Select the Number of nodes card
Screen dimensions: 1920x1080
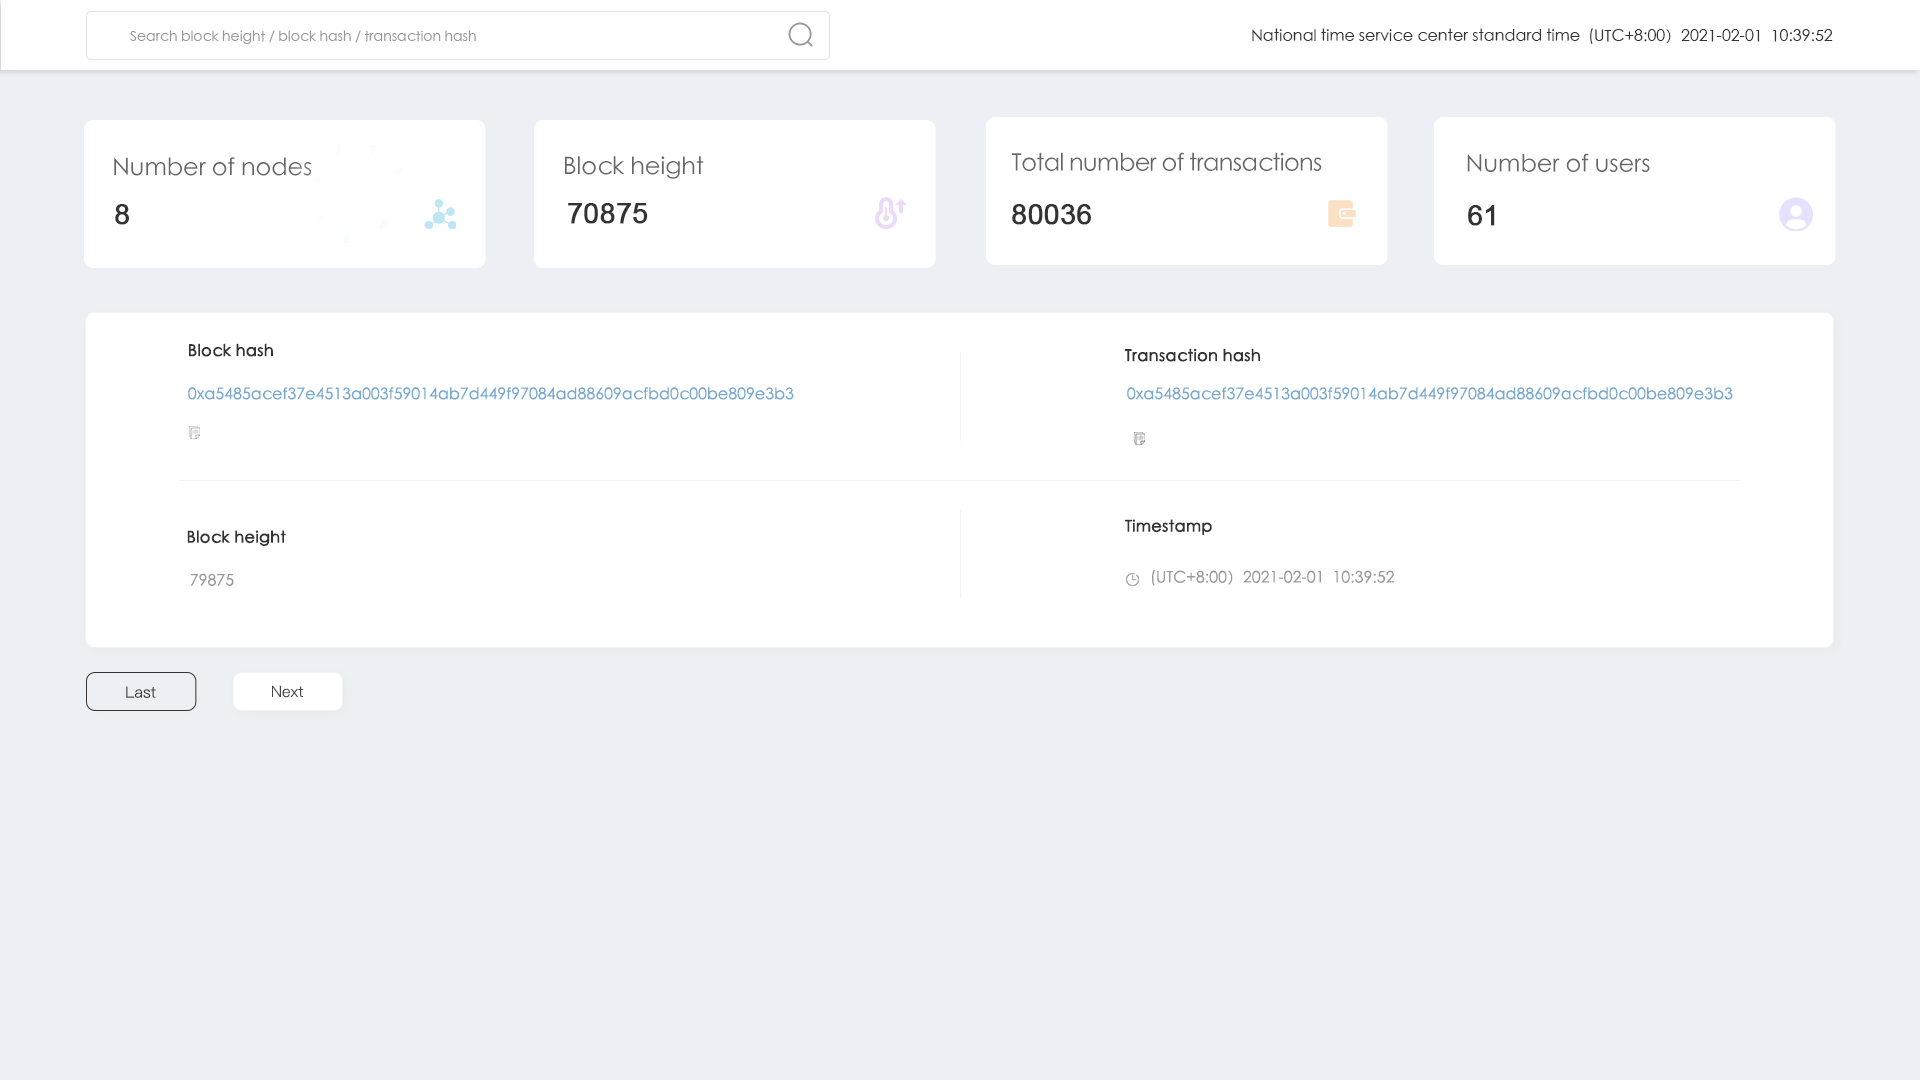[284, 194]
